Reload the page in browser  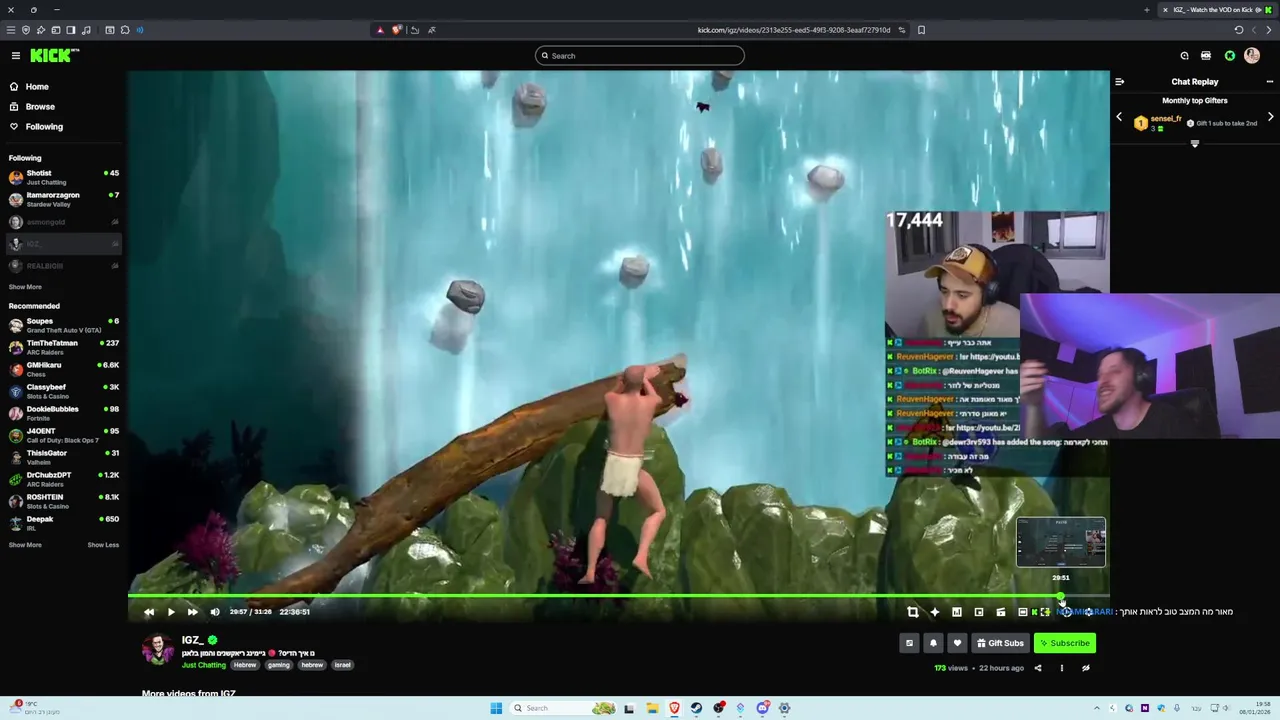click(1239, 30)
